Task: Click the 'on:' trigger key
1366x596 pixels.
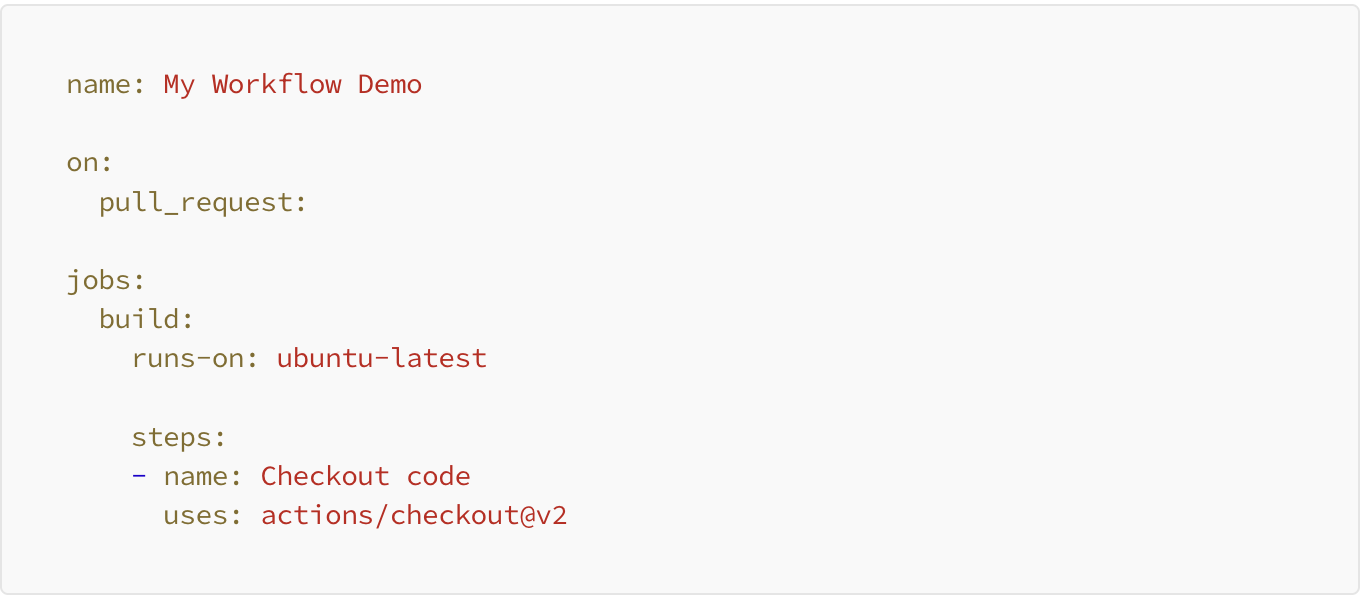Action: click(91, 163)
